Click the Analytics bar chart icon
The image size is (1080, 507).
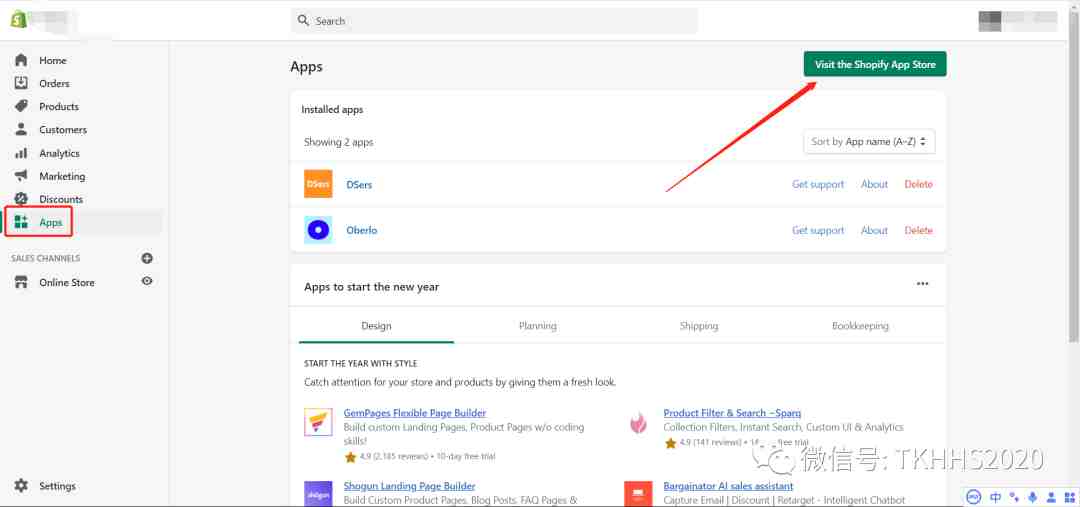point(21,153)
